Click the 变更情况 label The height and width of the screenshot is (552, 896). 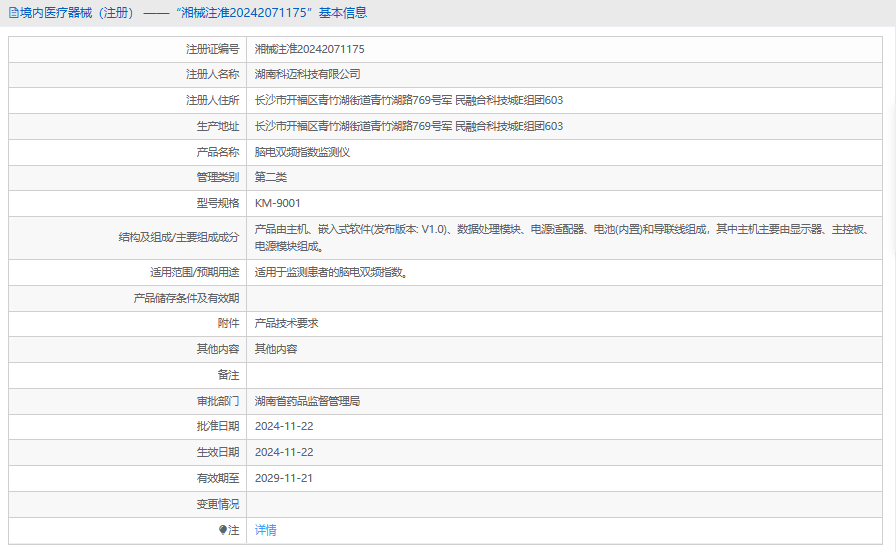(218, 505)
